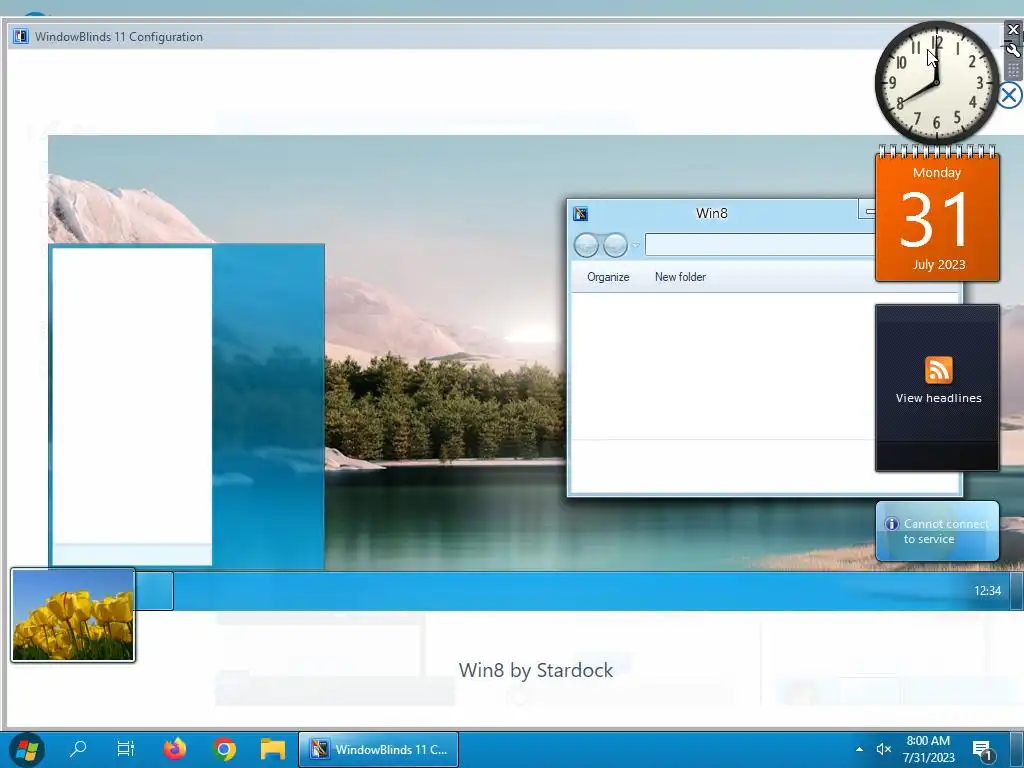
Task: Click the info icon in the weather gadget
Action: coord(891,524)
